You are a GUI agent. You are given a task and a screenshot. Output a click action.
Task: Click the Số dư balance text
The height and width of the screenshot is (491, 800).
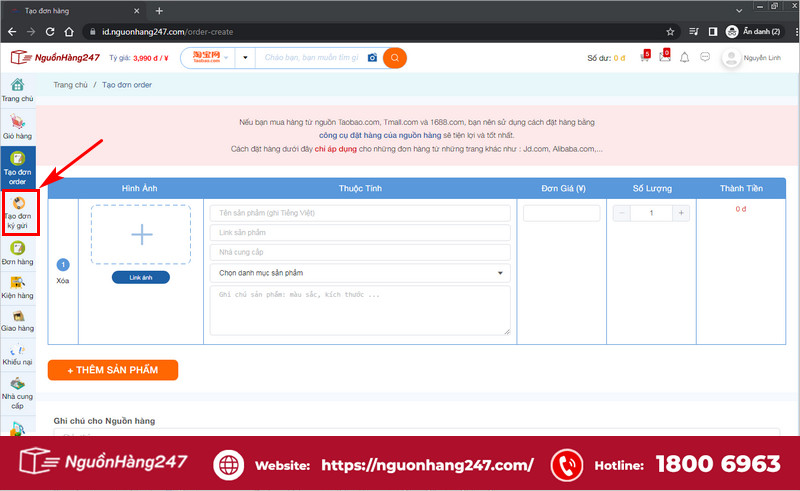606,58
